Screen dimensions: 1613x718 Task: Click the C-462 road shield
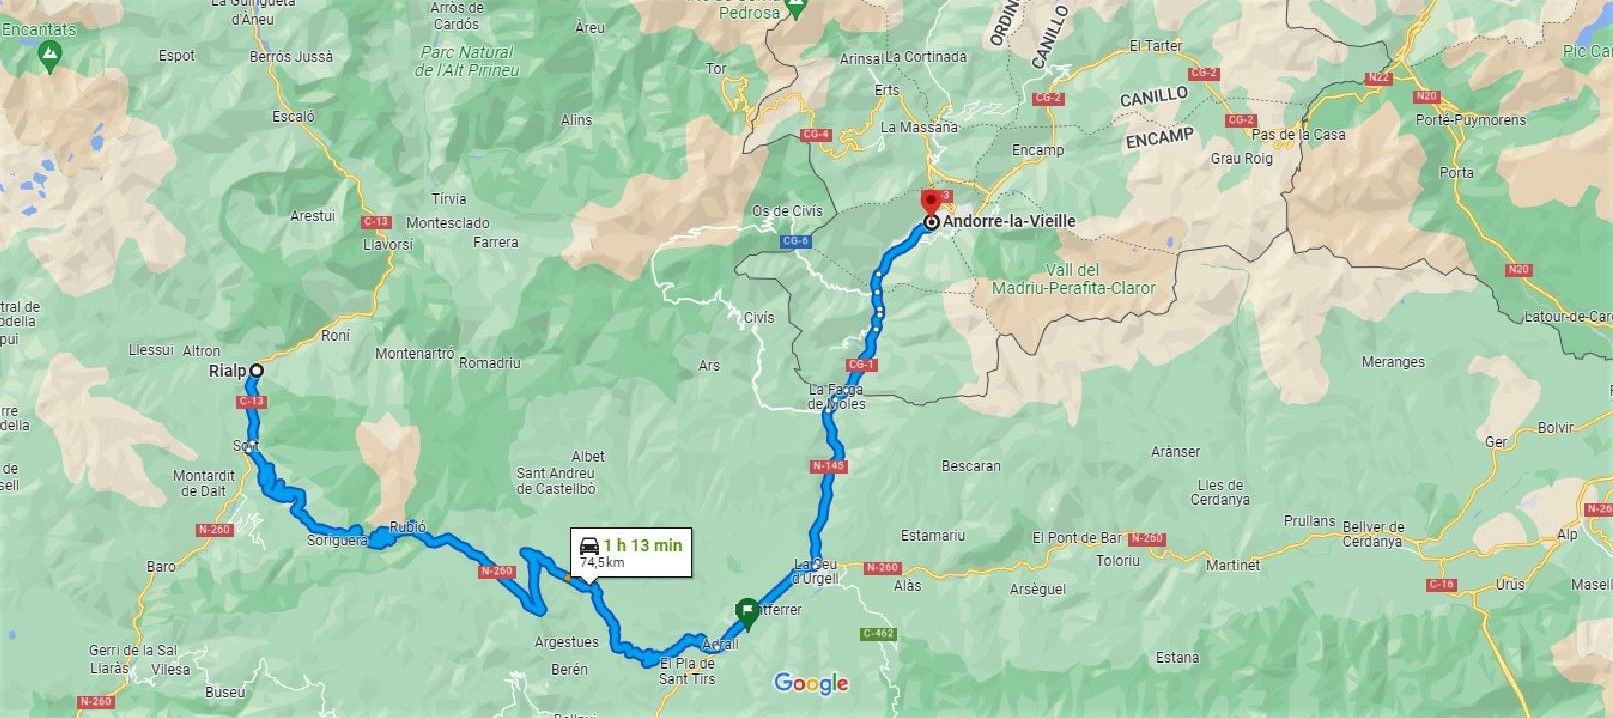[878, 633]
